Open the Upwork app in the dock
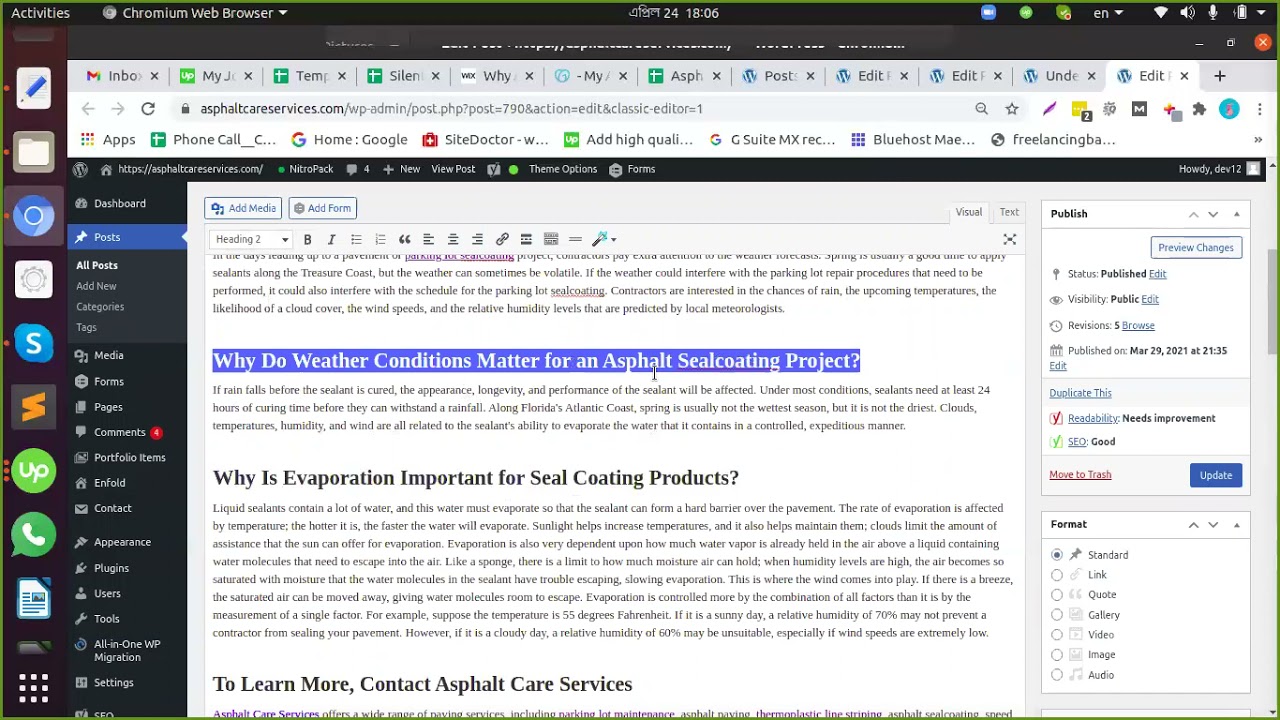This screenshot has height=720, width=1280. pyautogui.click(x=33, y=471)
